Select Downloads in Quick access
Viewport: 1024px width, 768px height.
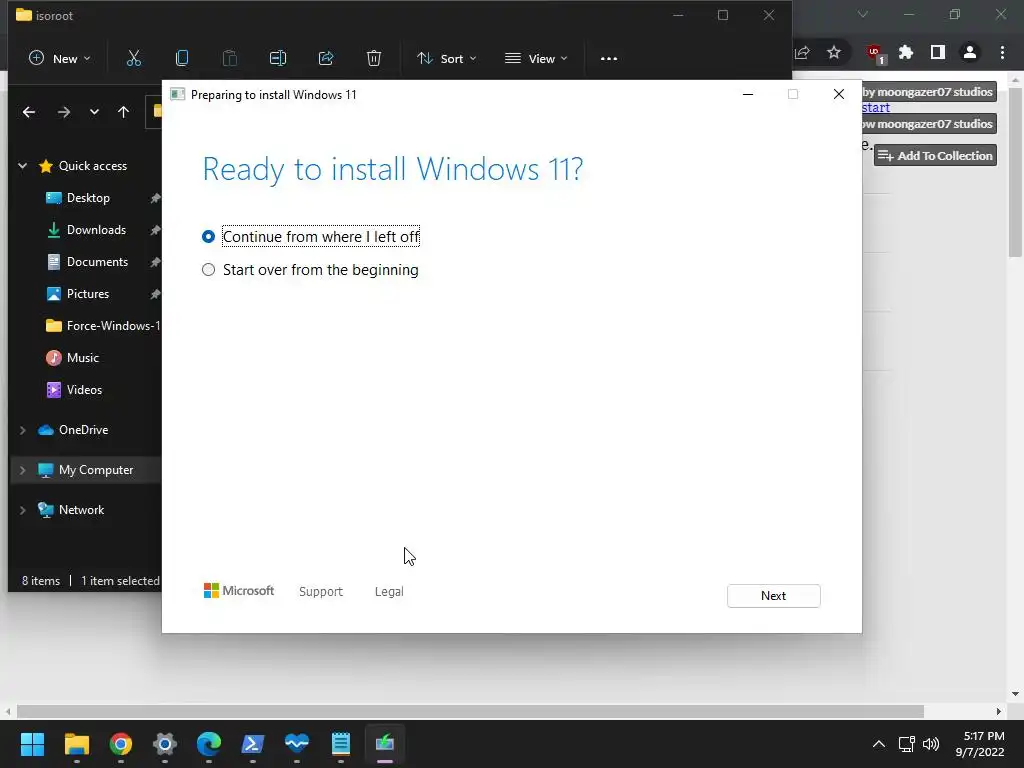[96, 230]
